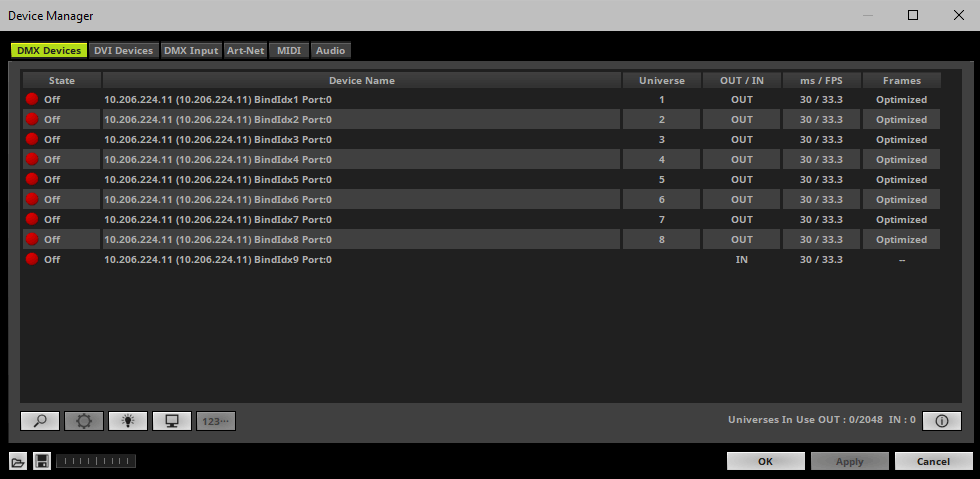Click the ms / FPS column header
The height and width of the screenshot is (479, 980).
[821, 80]
